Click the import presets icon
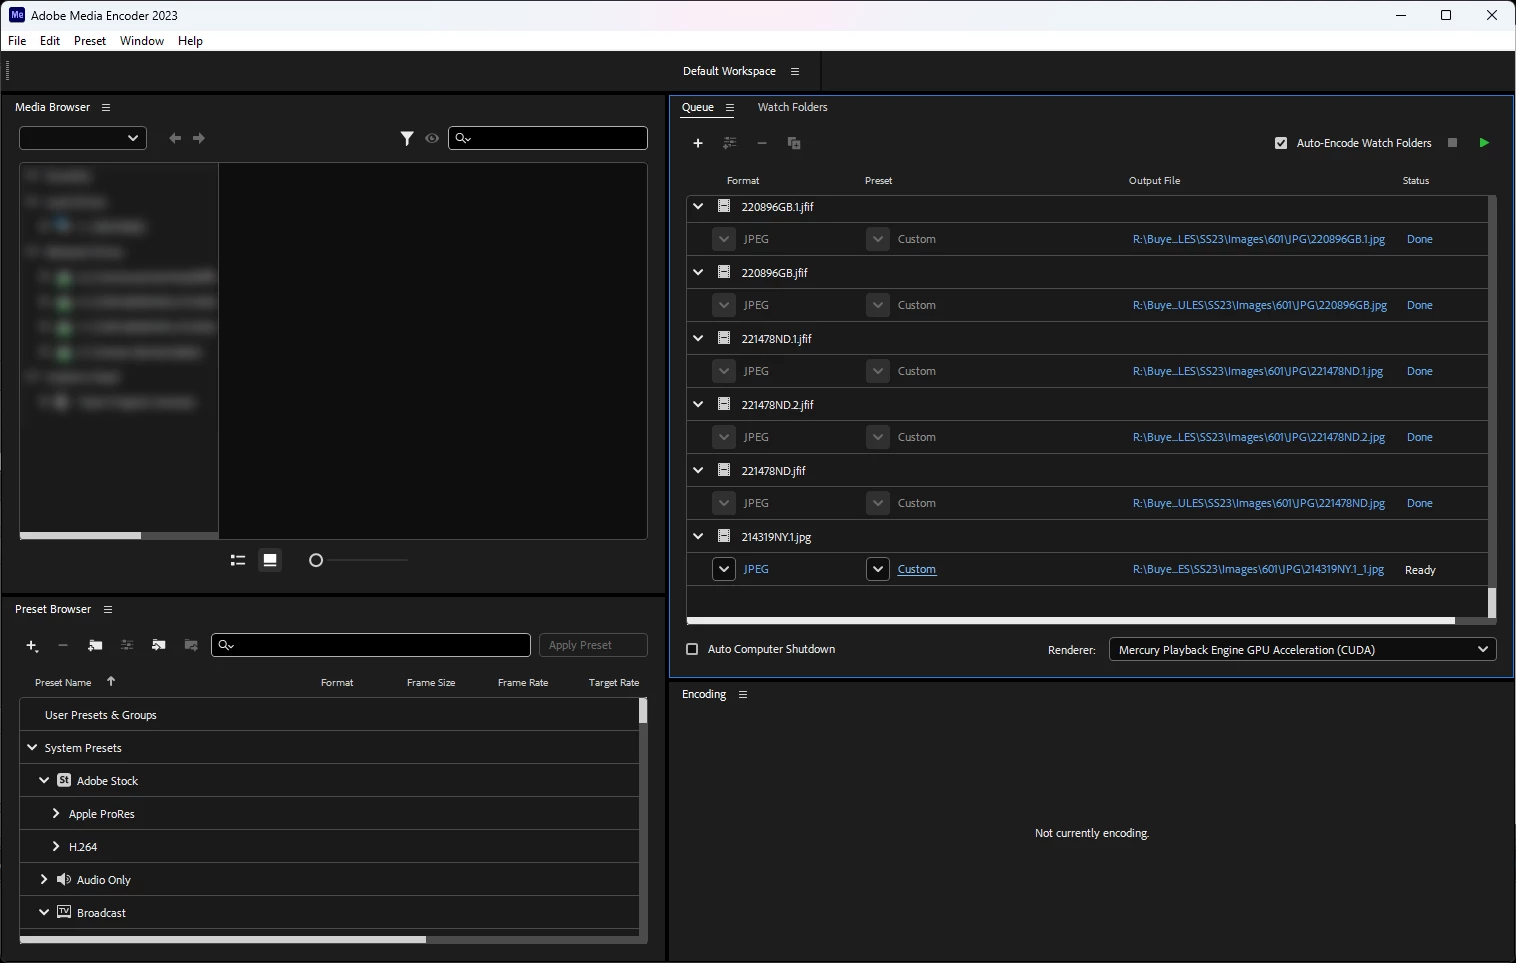1516x963 pixels. pyautogui.click(x=159, y=646)
